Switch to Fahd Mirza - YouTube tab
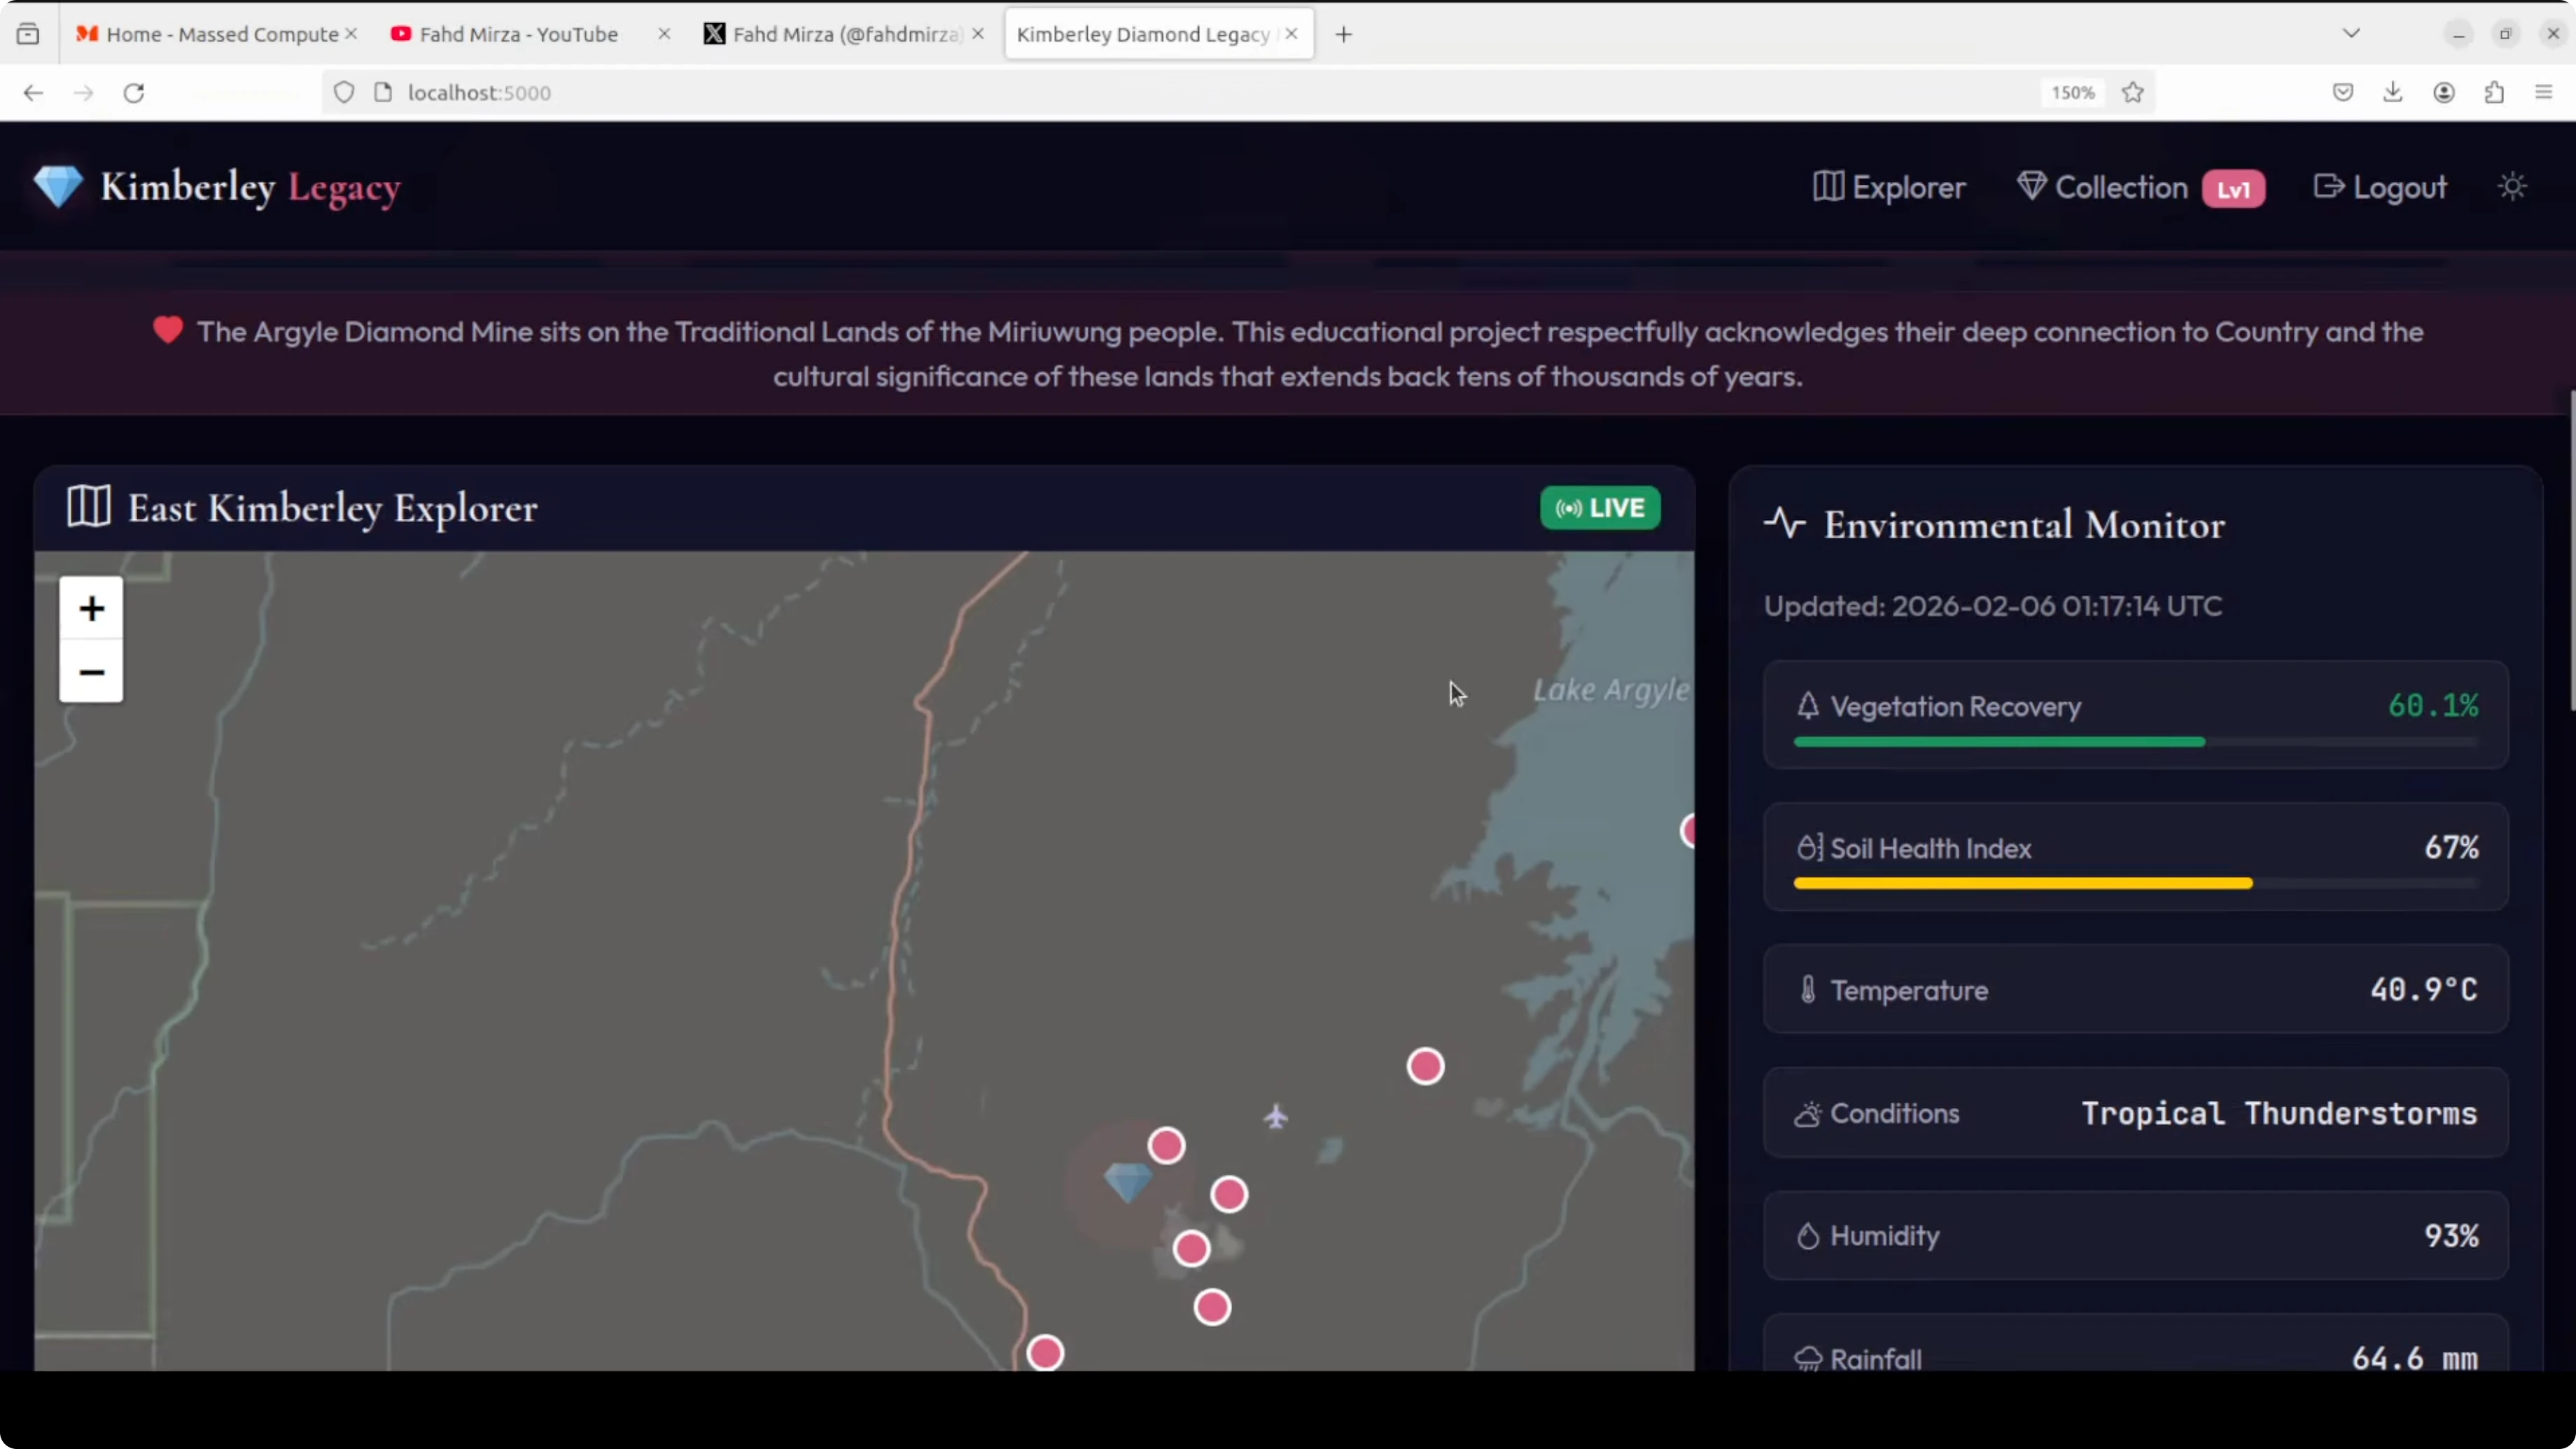Image resolution: width=2576 pixels, height=1449 pixels. [x=518, y=34]
